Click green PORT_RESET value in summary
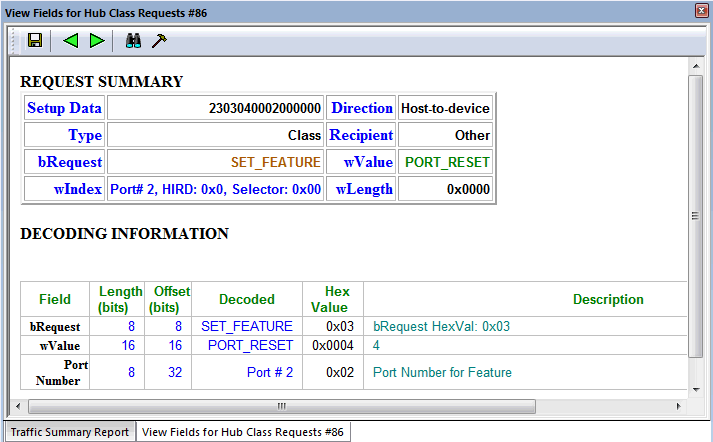 pyautogui.click(x=447, y=162)
